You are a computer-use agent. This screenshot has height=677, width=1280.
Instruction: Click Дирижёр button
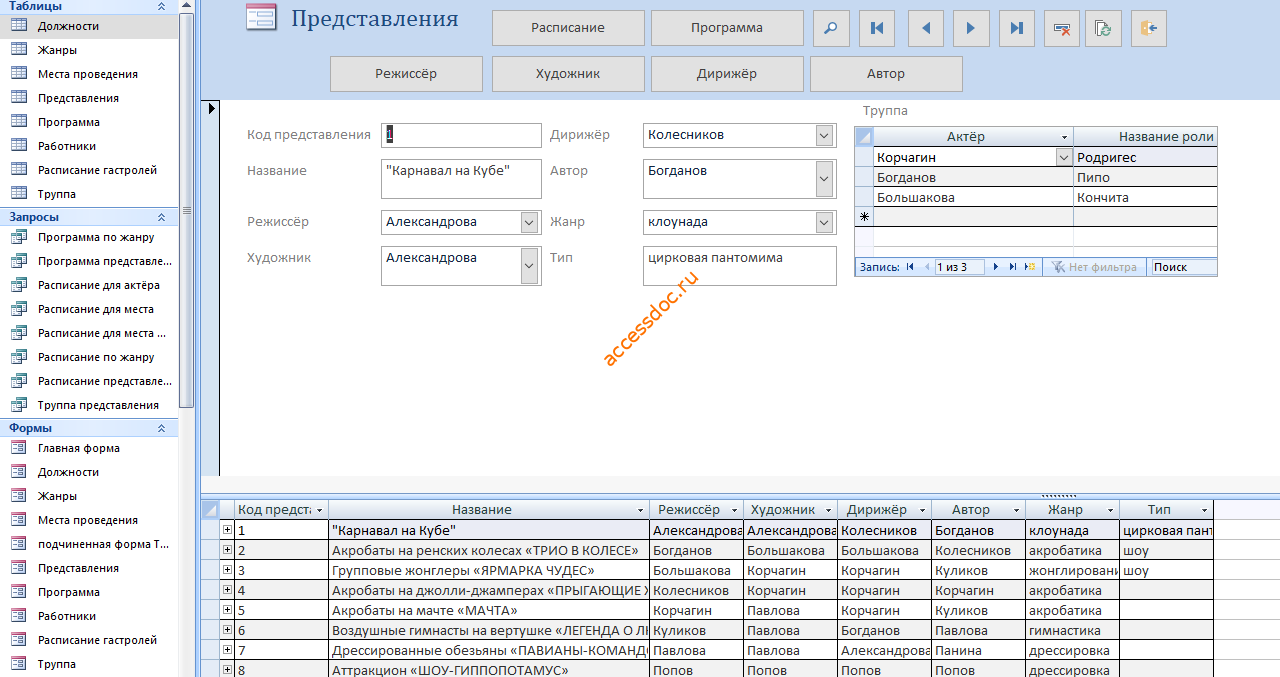pos(727,74)
